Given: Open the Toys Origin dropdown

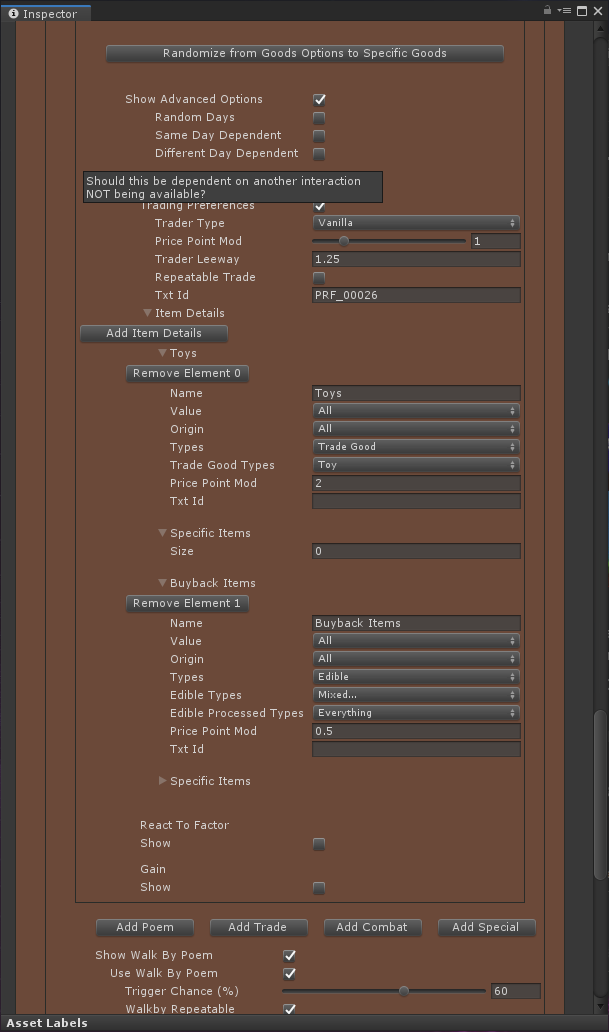Looking at the screenshot, I should click(x=416, y=428).
